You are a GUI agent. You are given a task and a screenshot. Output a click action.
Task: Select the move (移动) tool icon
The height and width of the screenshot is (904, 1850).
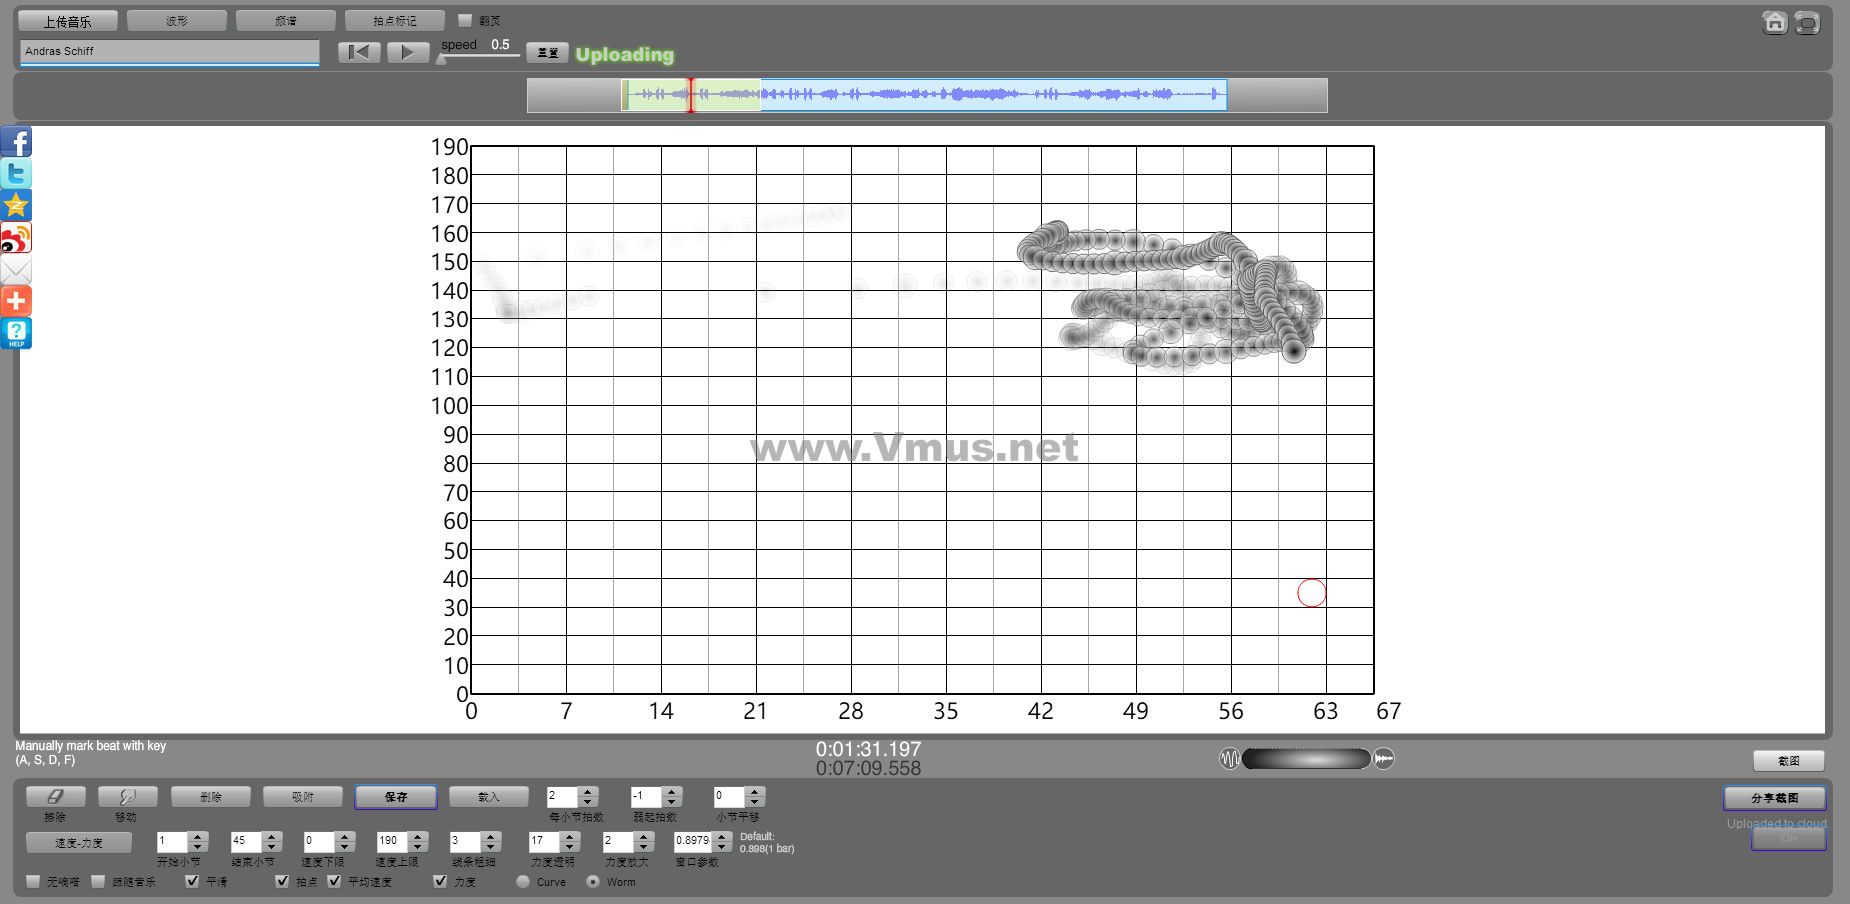click(127, 797)
